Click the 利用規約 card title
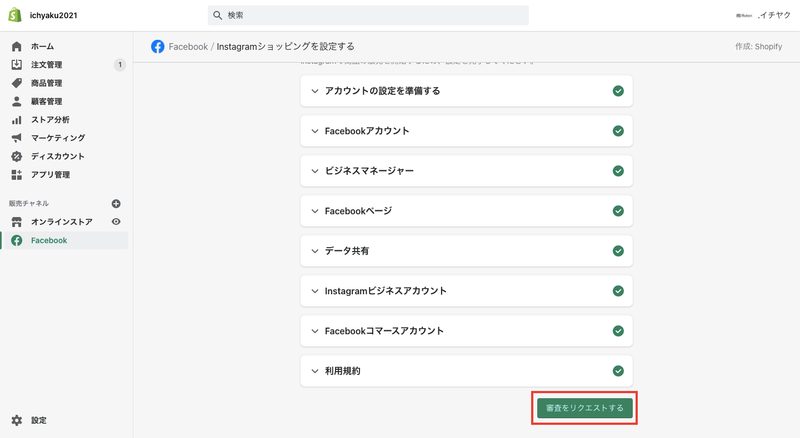 (342, 371)
